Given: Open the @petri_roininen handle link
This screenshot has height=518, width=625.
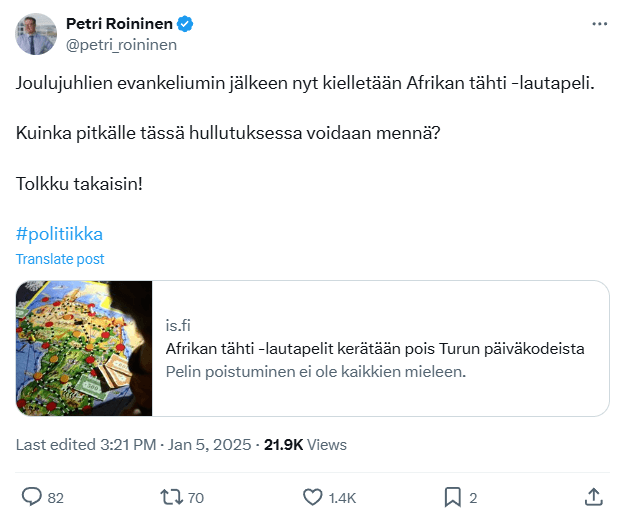Looking at the screenshot, I should (121, 44).
